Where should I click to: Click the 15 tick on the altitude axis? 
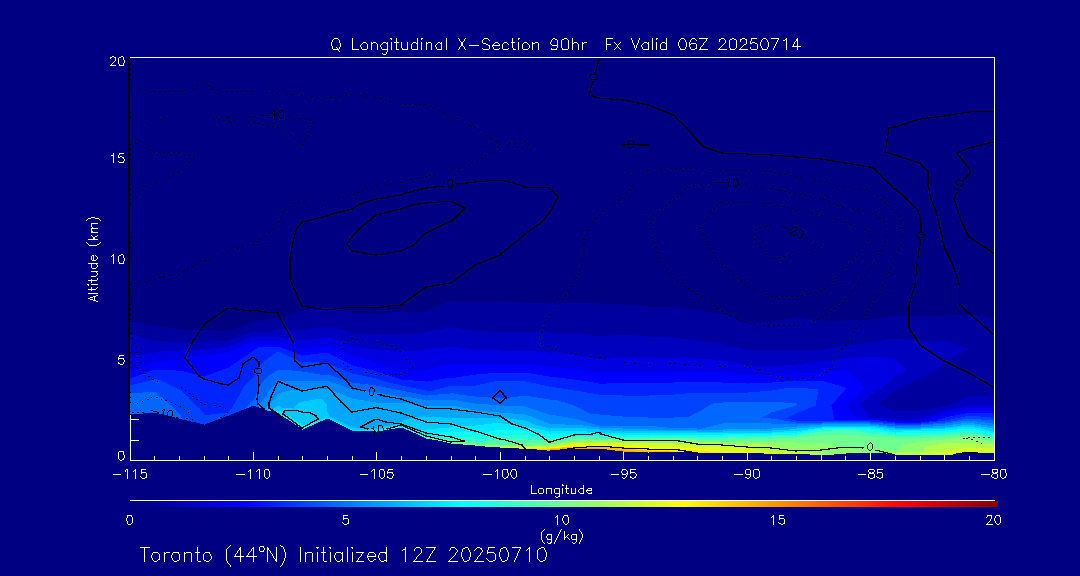tap(116, 159)
